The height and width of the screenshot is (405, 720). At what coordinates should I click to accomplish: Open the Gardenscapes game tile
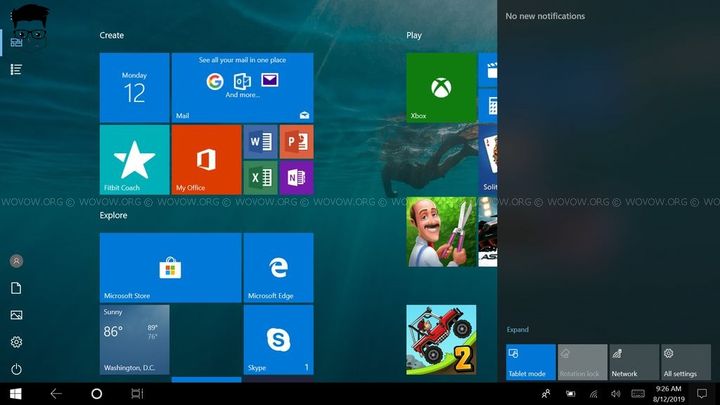point(441,232)
